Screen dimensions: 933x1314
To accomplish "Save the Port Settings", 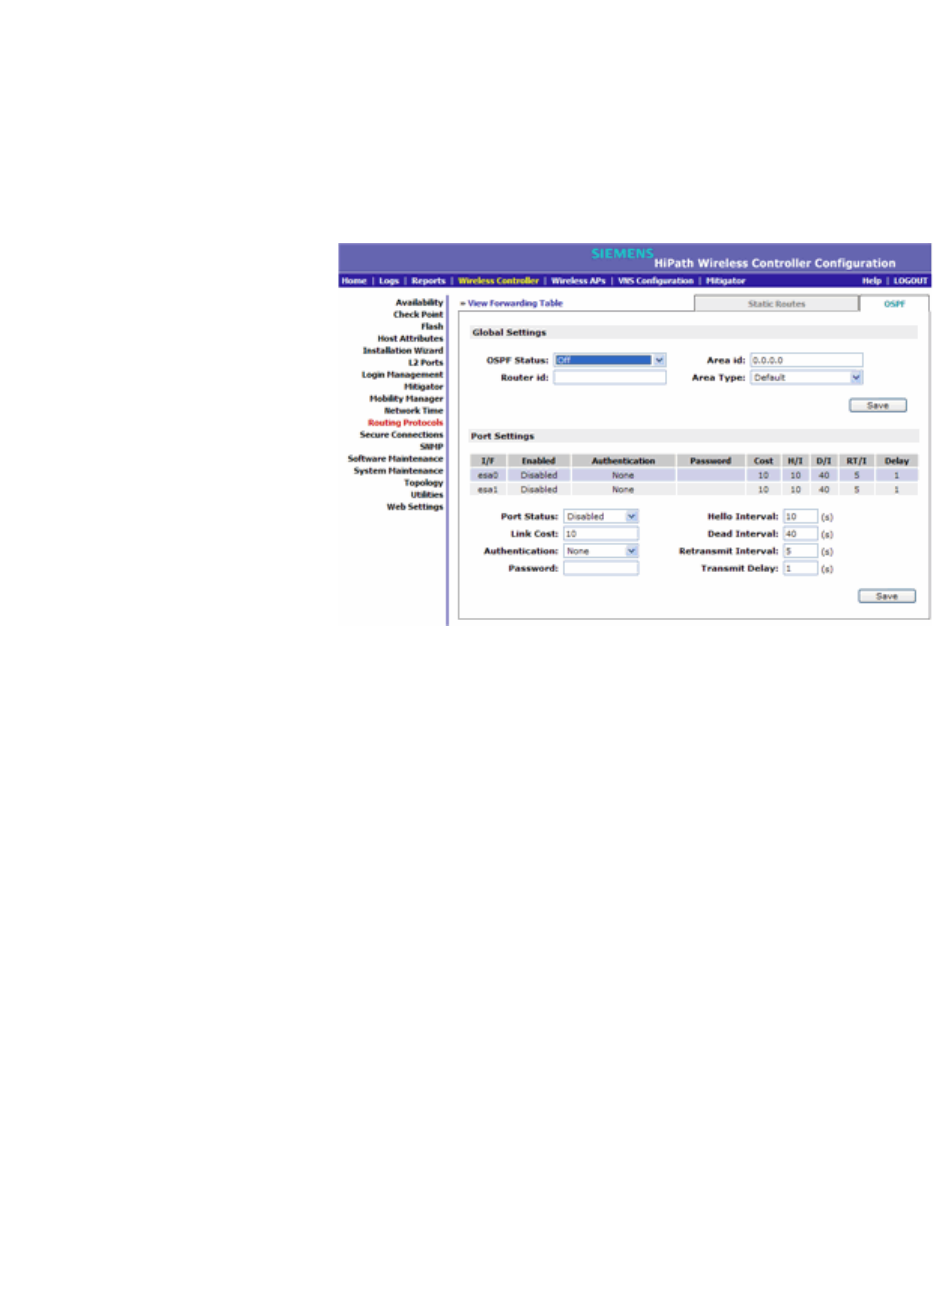I will coord(887,596).
